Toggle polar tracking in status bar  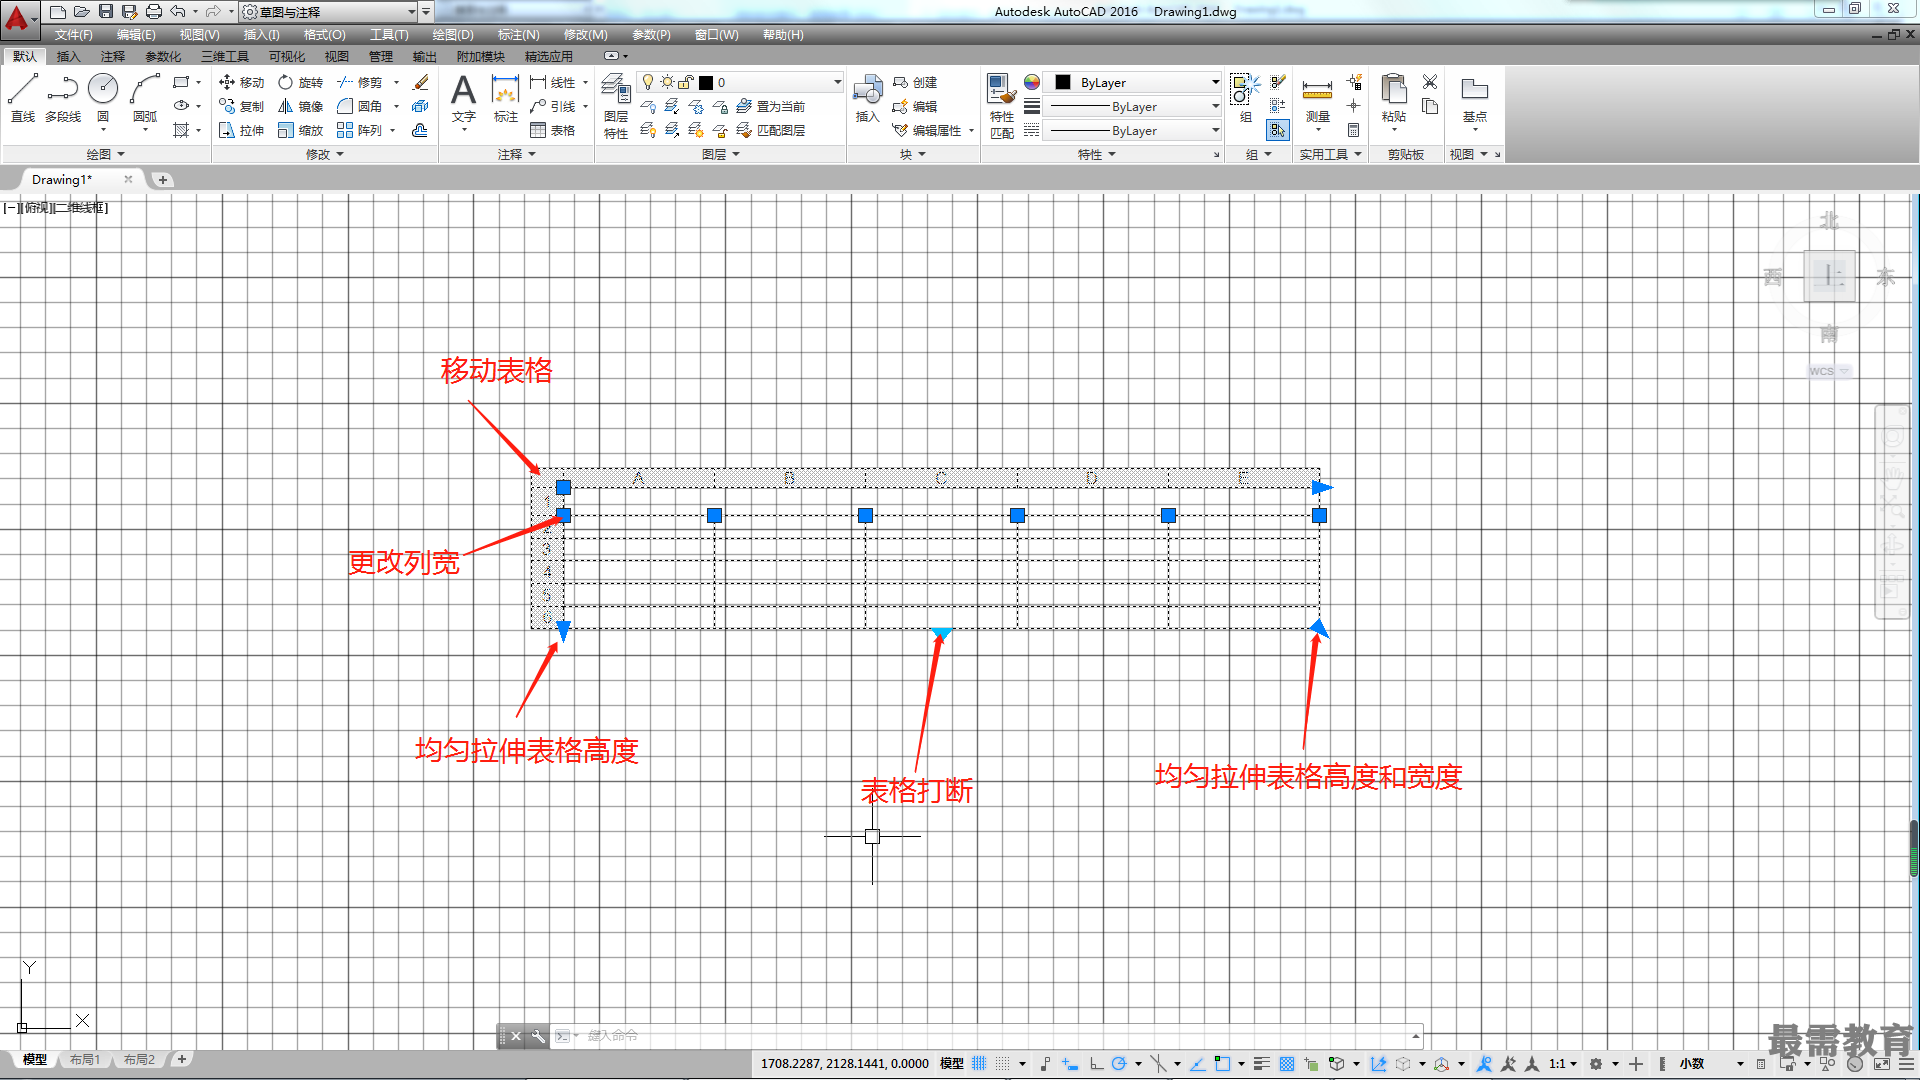coord(1119,1064)
